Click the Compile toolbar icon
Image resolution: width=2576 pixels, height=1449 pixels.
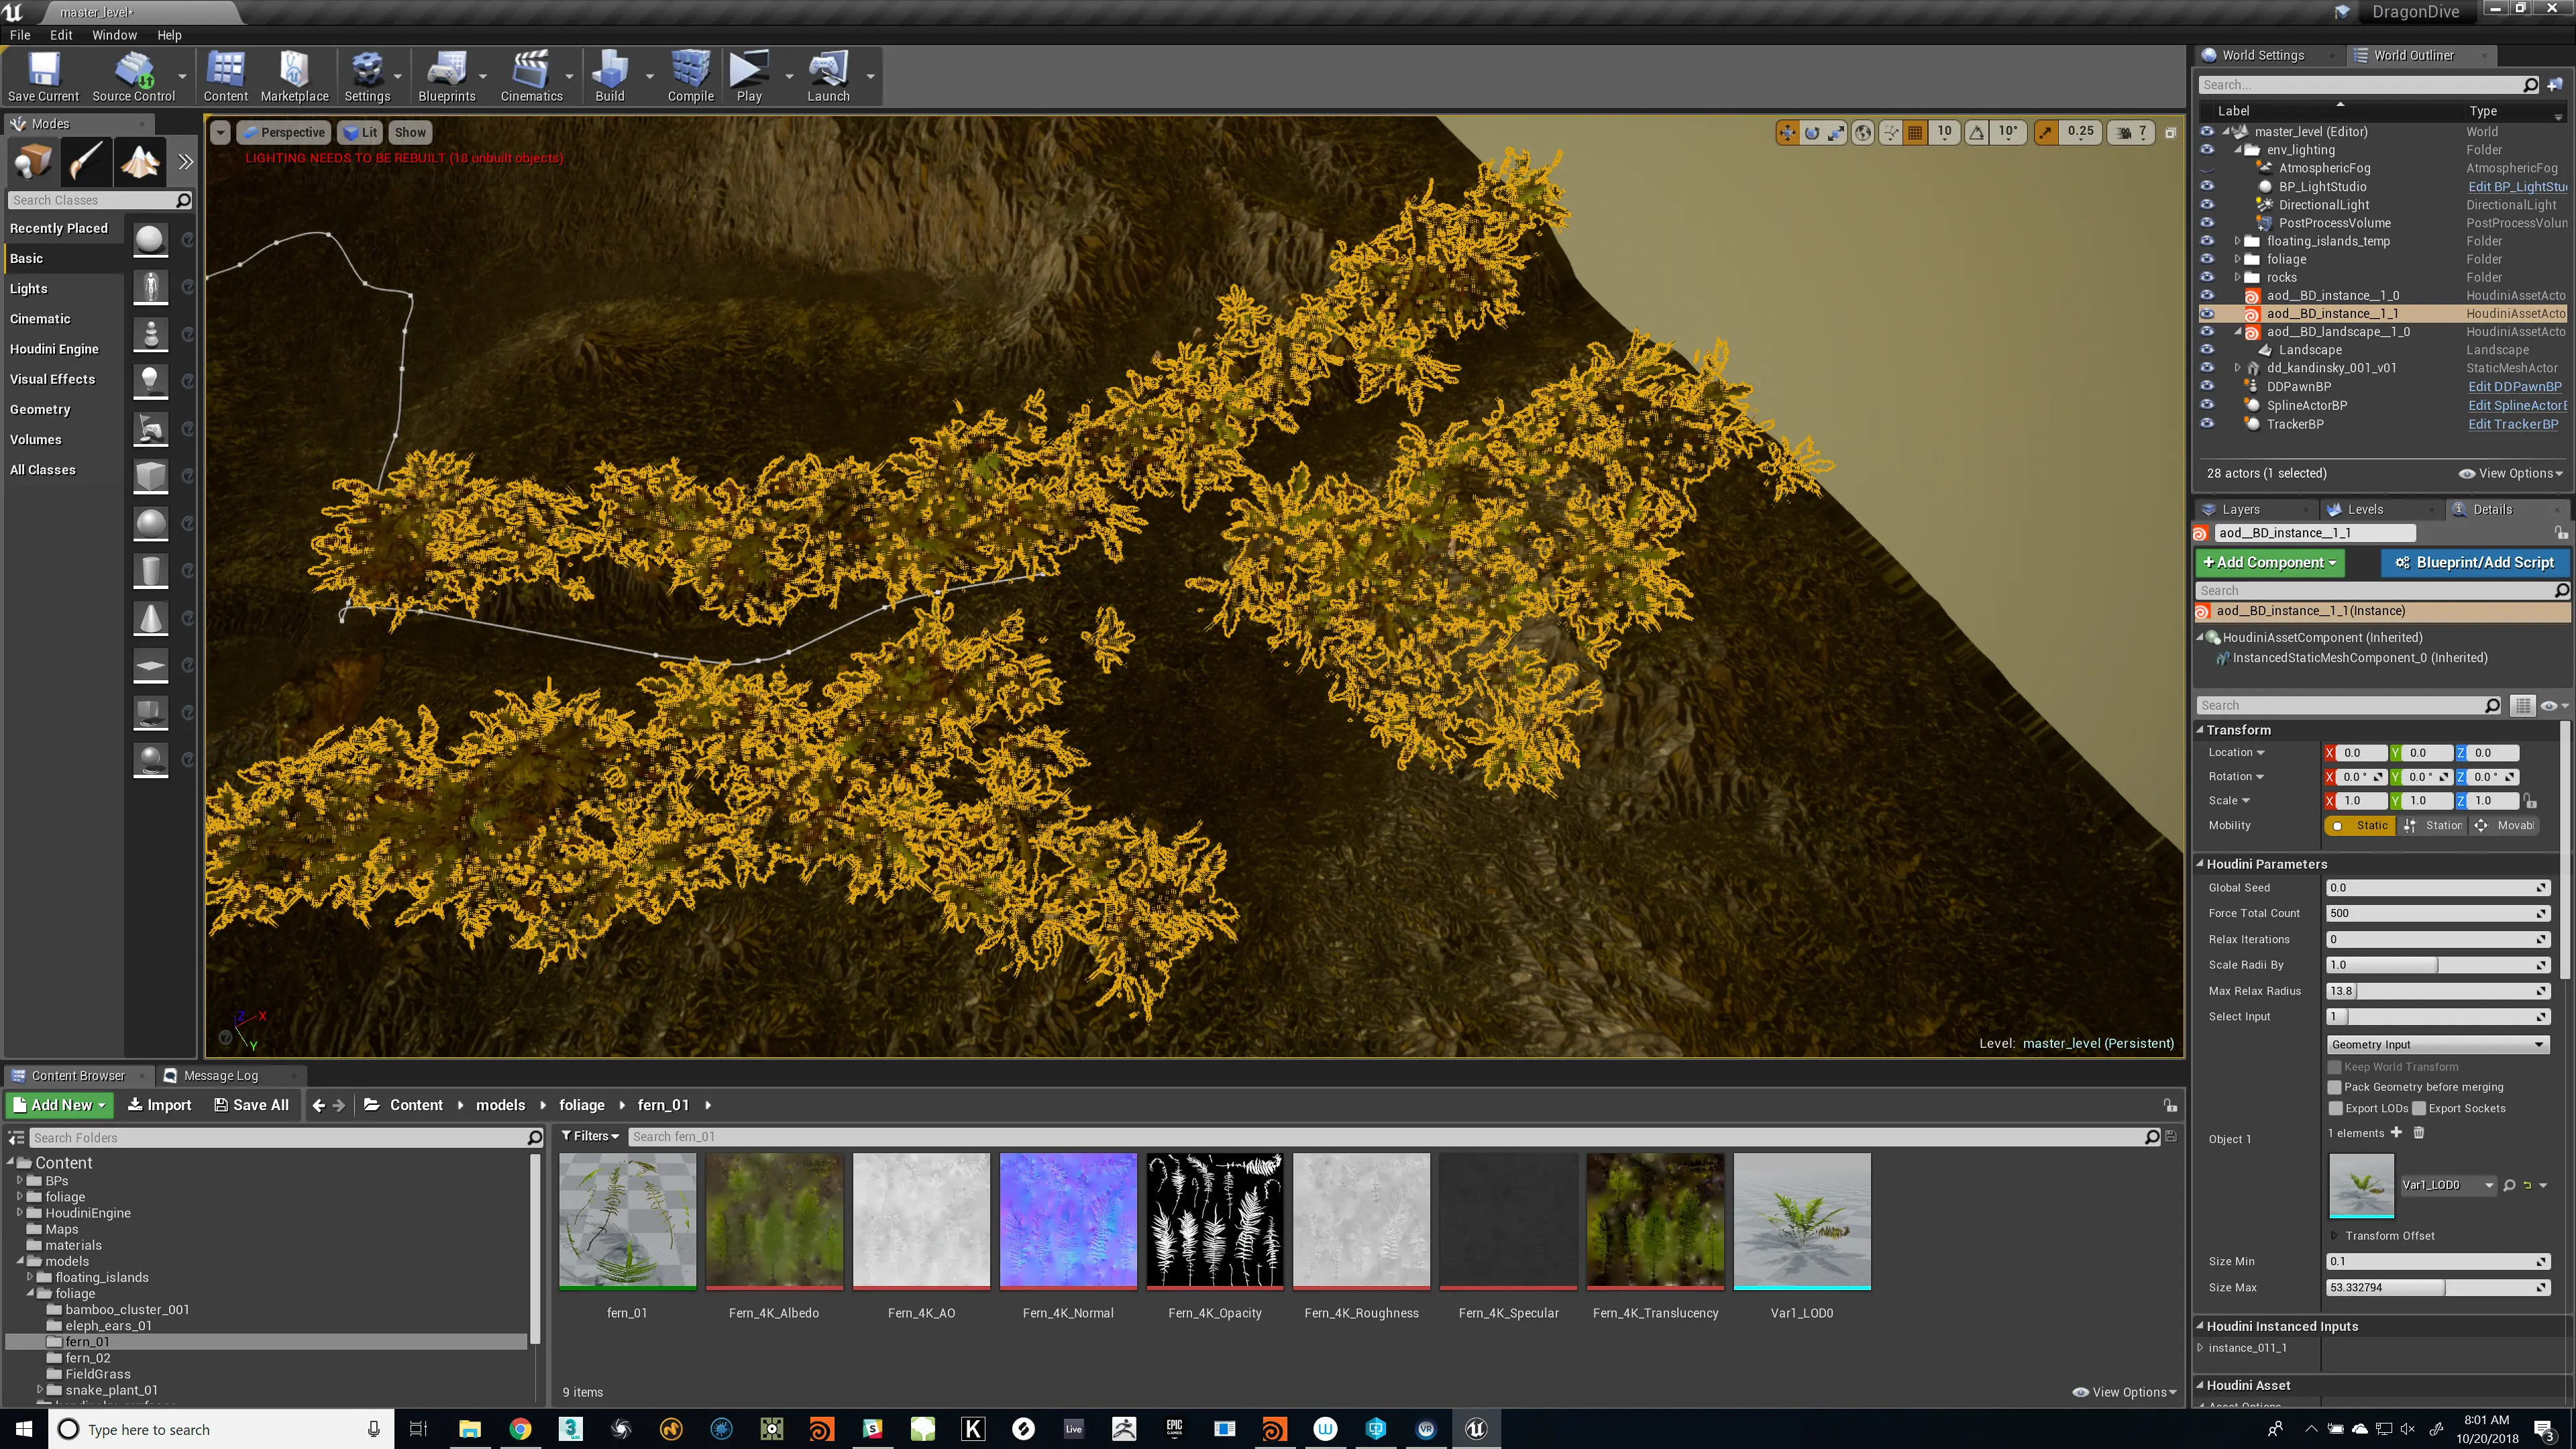click(x=690, y=77)
